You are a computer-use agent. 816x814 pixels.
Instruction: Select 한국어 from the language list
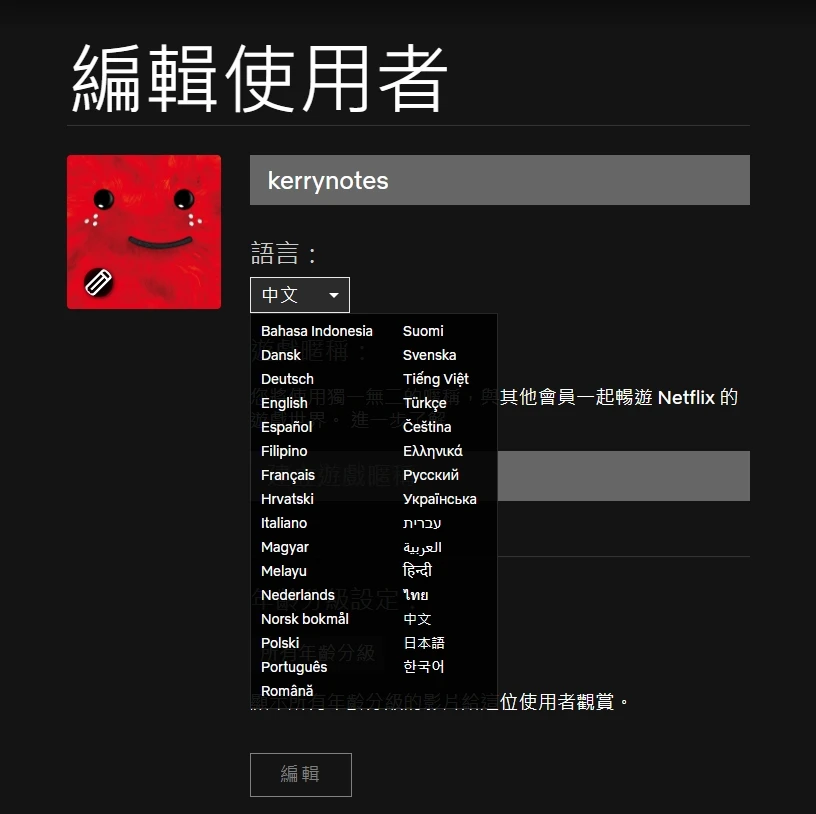pyautogui.click(x=424, y=667)
